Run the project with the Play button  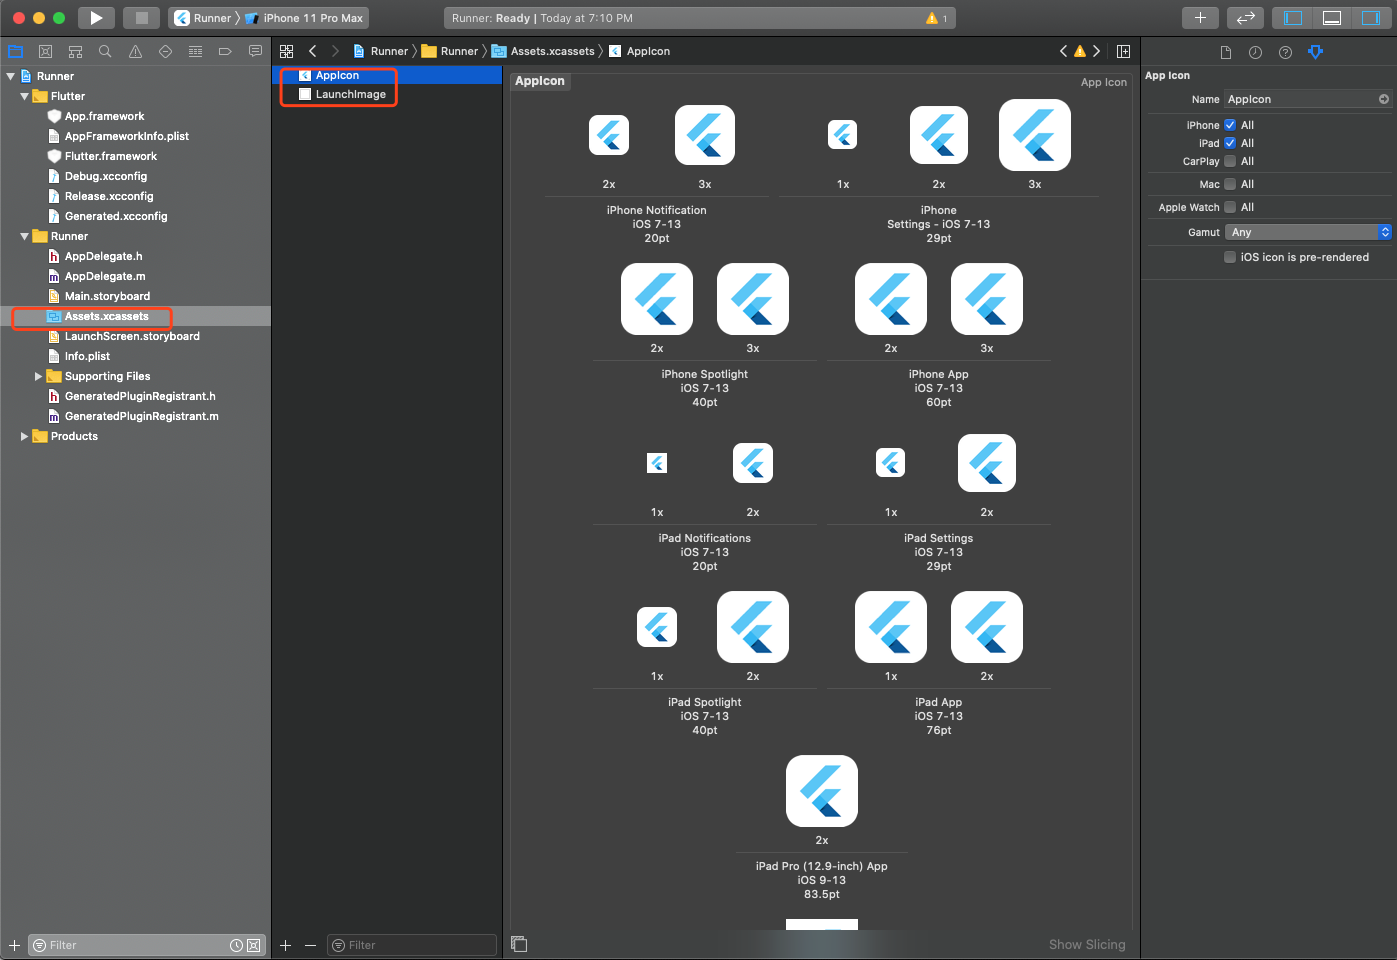click(x=96, y=18)
